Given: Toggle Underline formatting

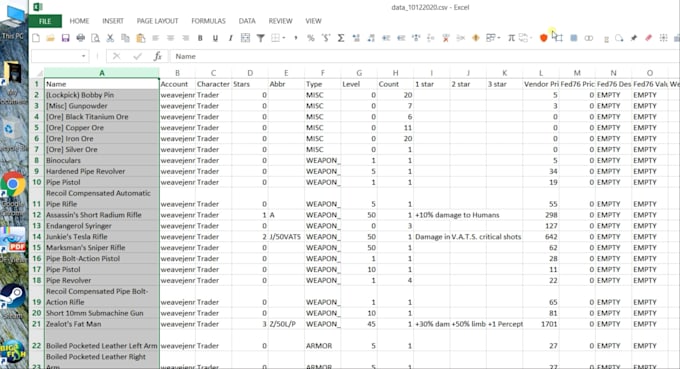Looking at the screenshot, I should click(x=215, y=38).
